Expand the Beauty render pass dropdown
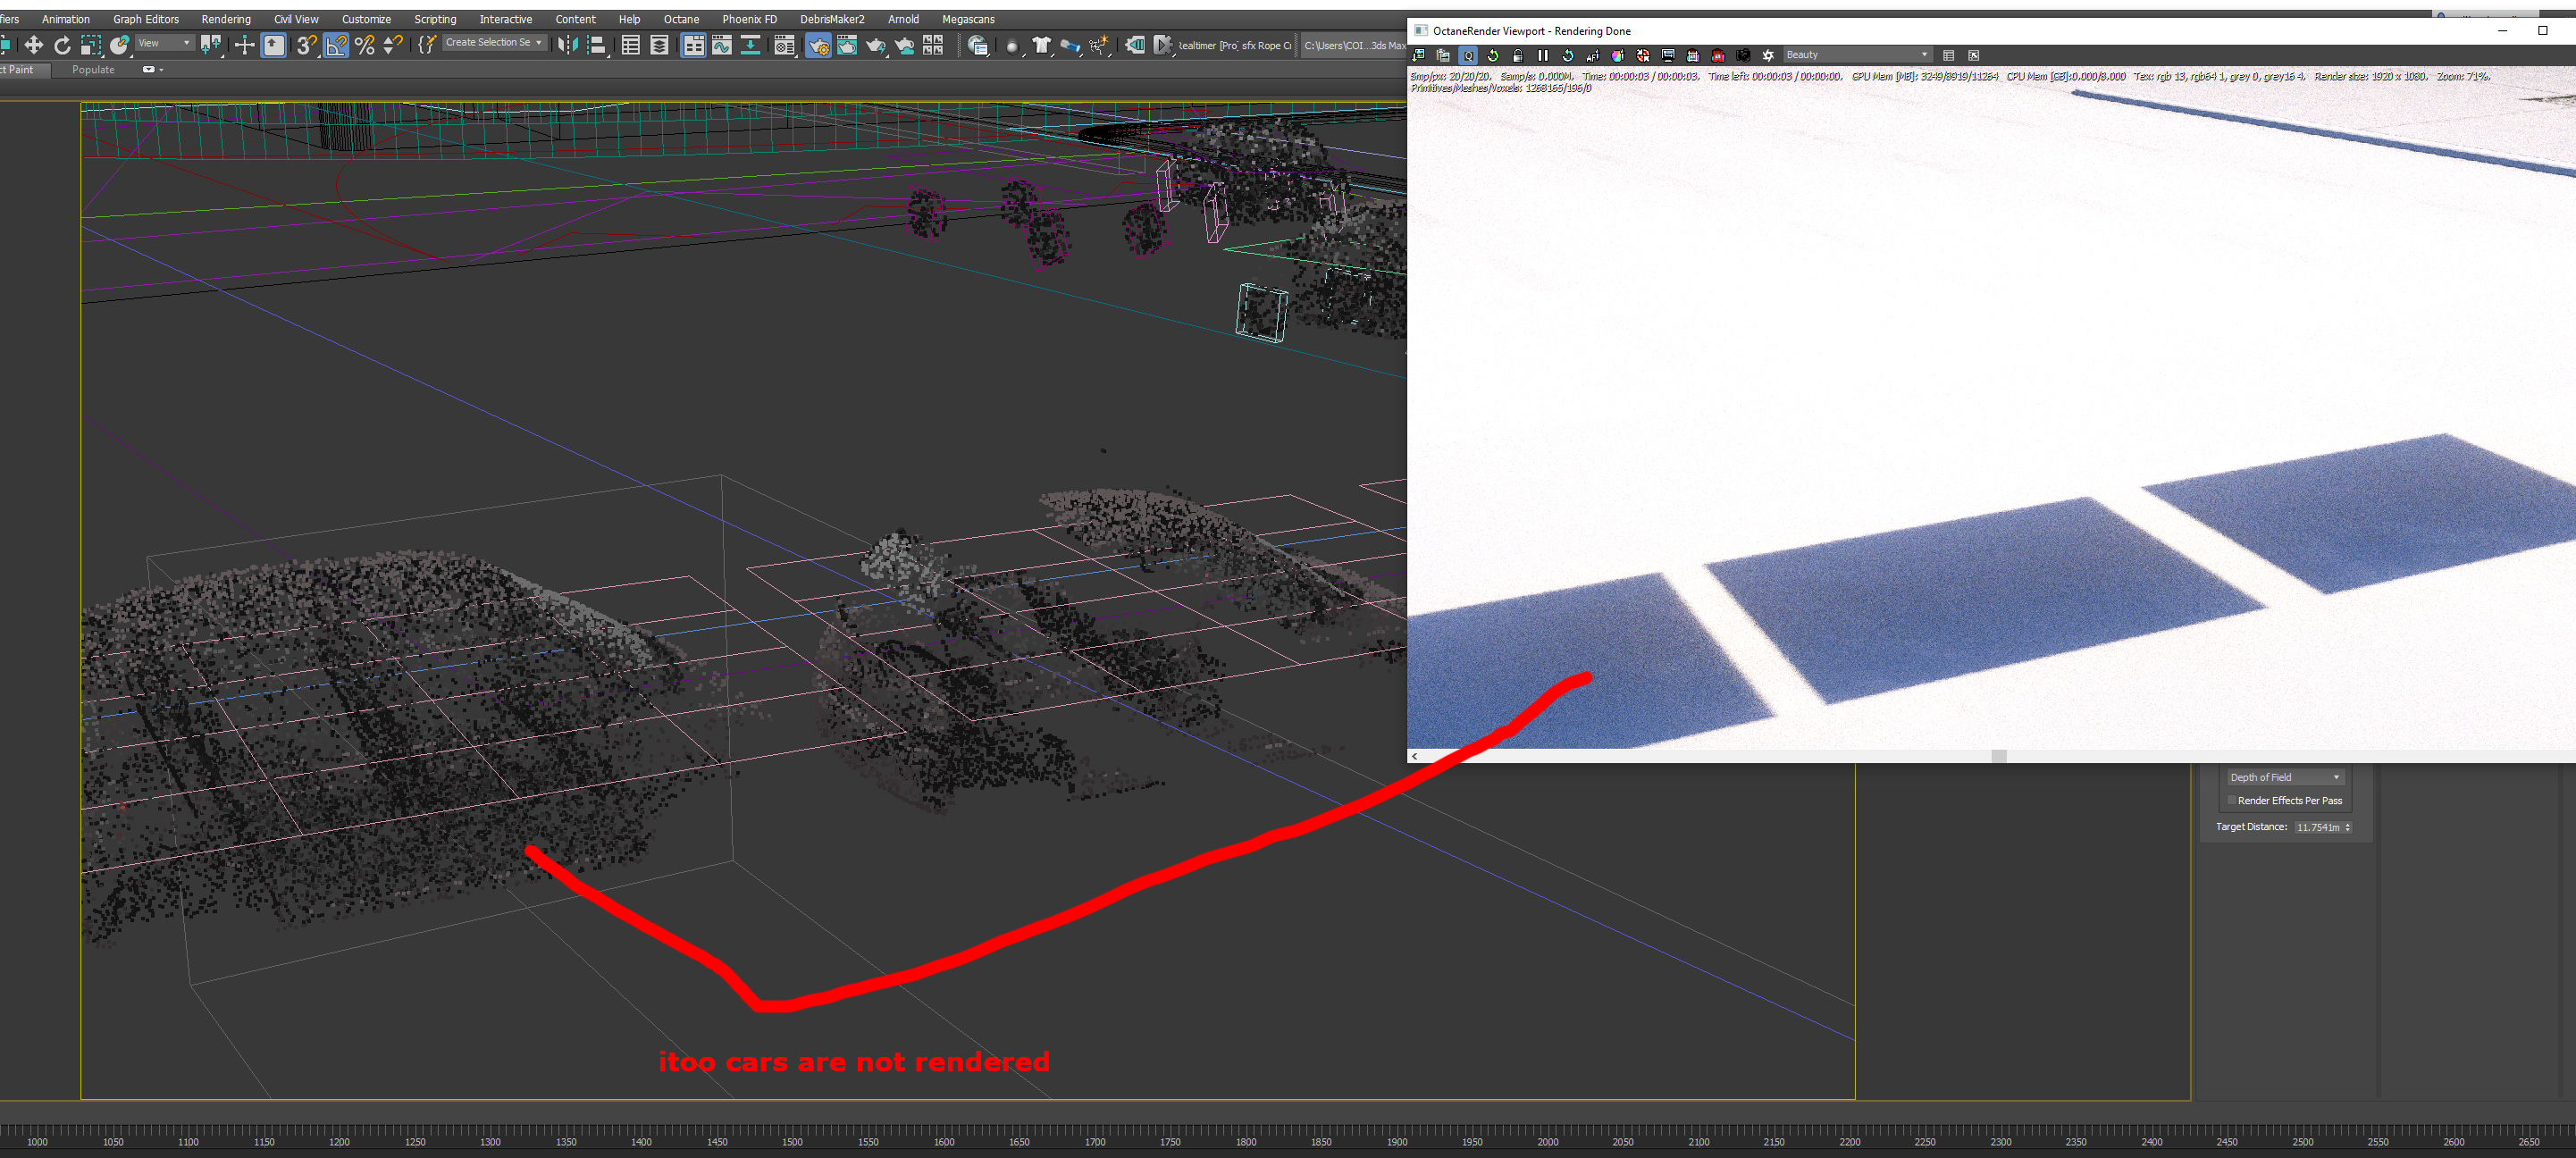 click(1857, 55)
